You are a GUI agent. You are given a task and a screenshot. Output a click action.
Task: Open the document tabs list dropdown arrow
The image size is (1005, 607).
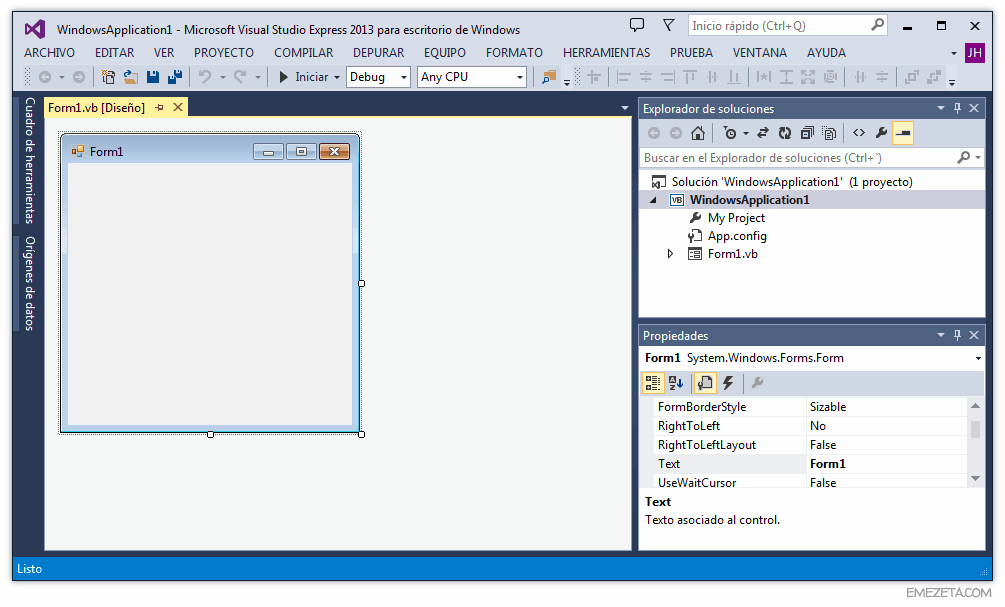(625, 108)
